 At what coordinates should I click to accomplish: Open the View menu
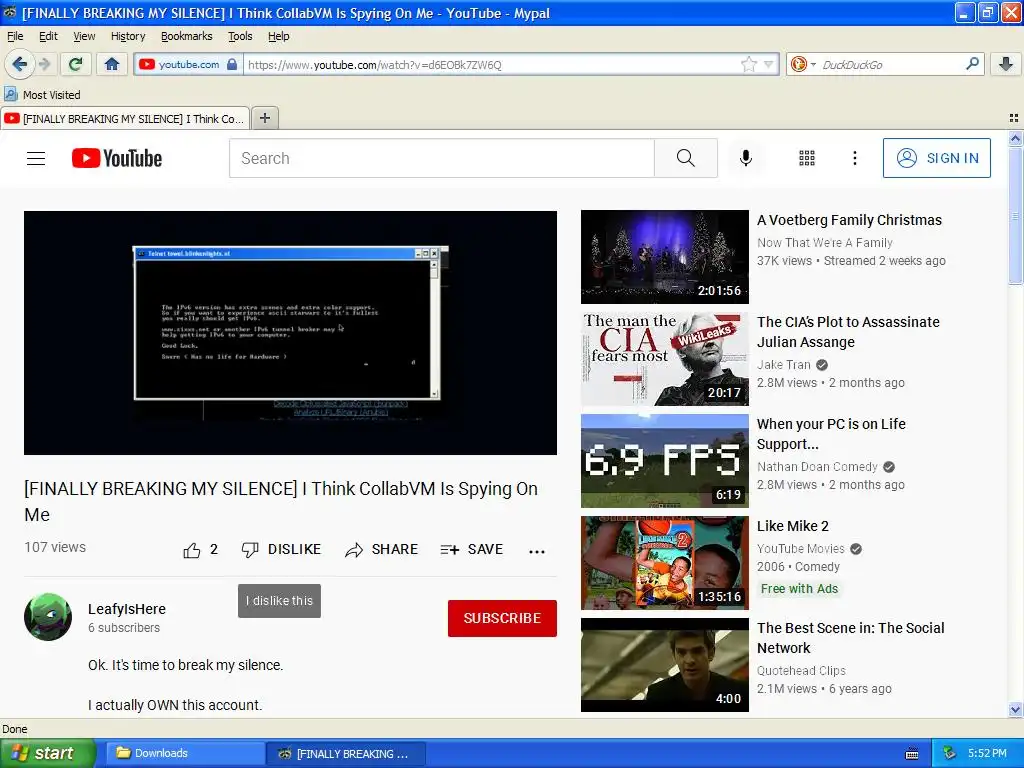click(x=84, y=36)
